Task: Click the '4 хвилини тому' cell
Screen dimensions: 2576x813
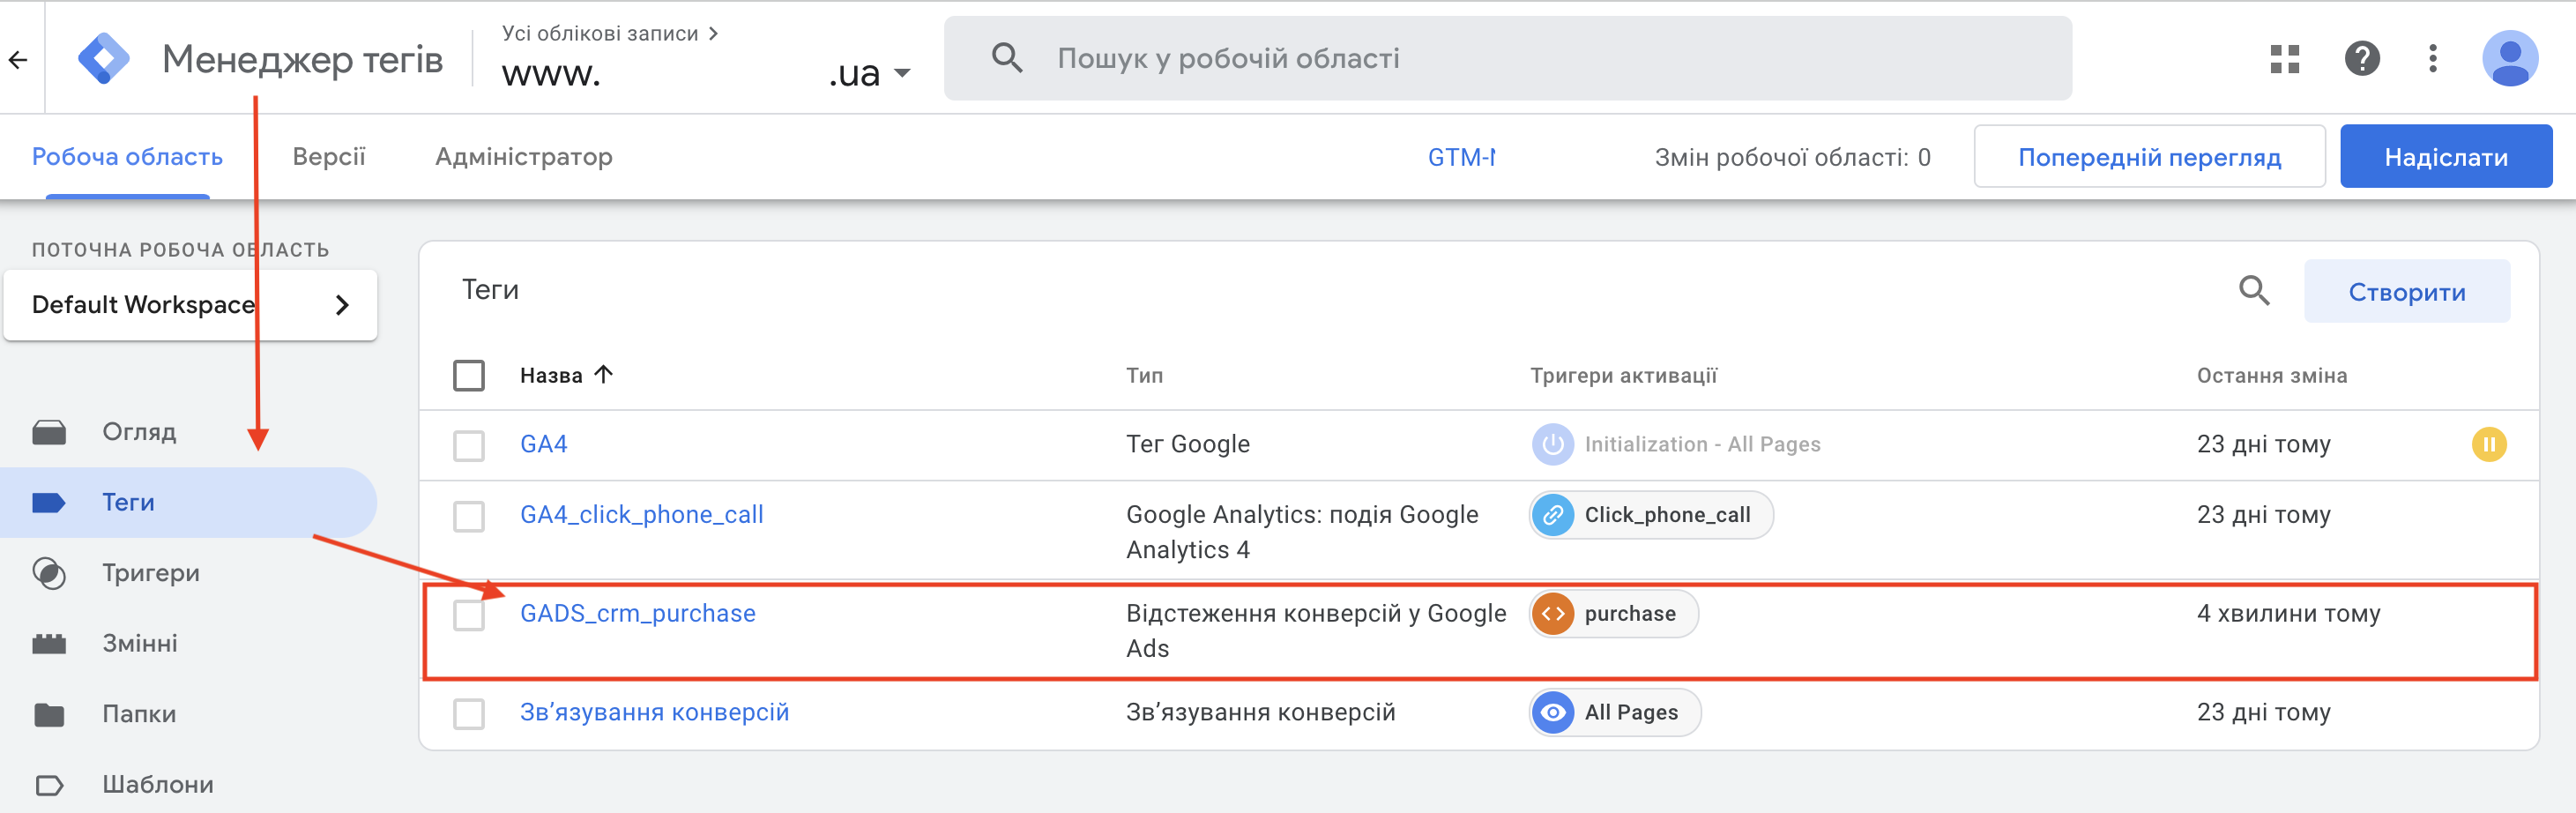Action: tap(2288, 613)
